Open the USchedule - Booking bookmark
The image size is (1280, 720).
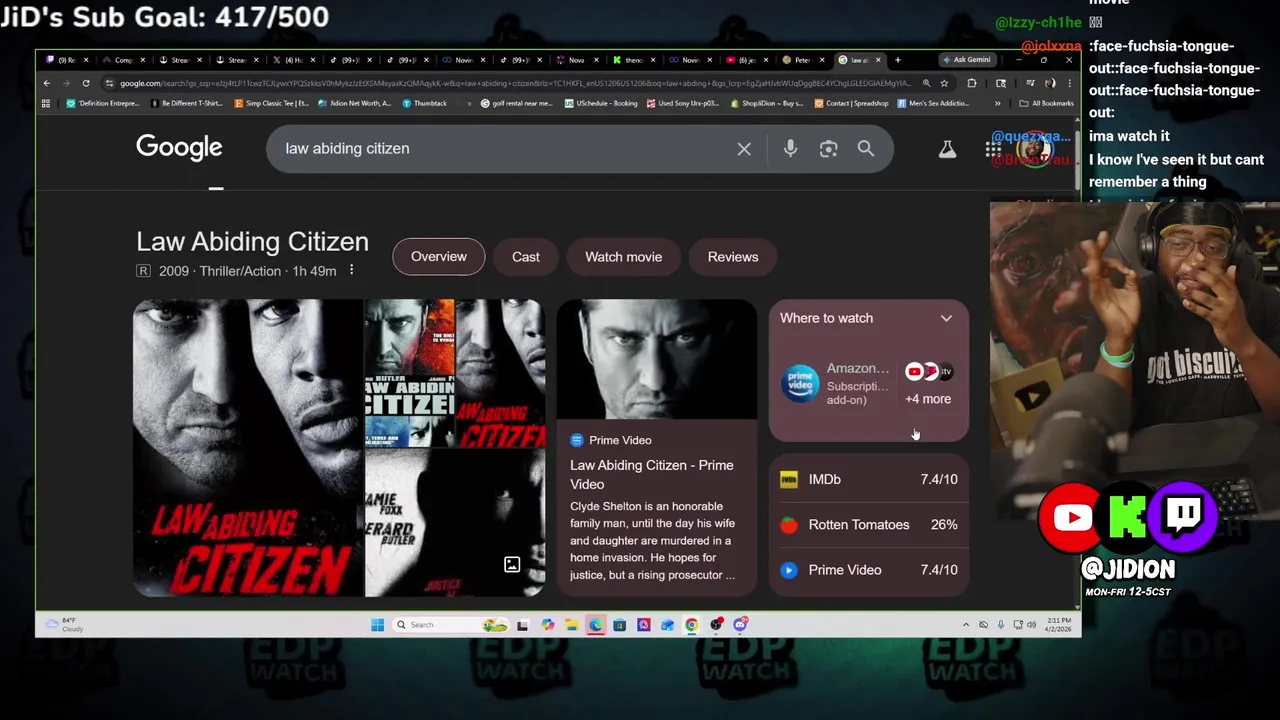tap(600, 103)
